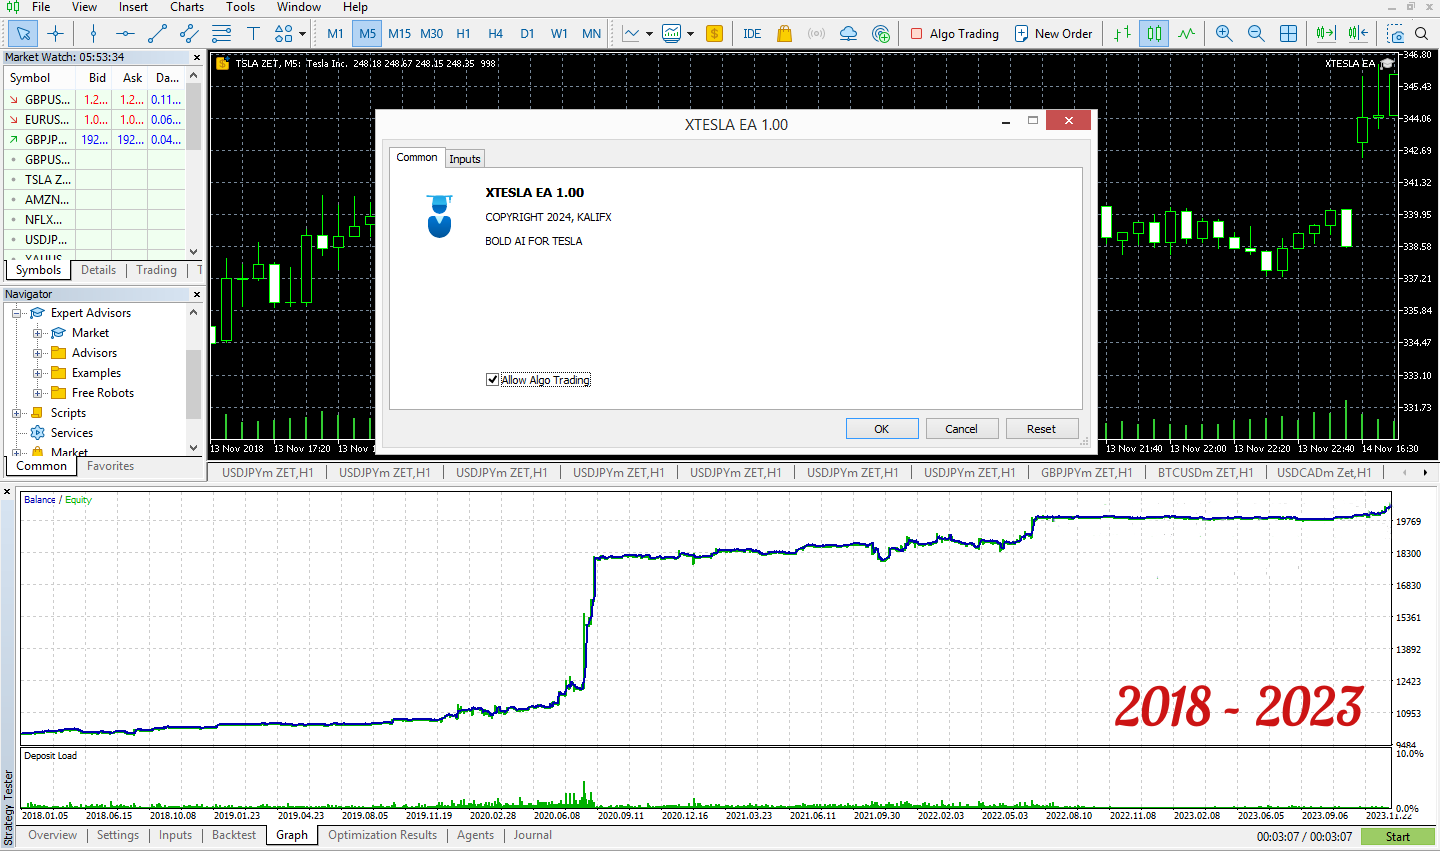1440x852 pixels.
Task: Switch chart to line style
Action: [x=1186, y=33]
